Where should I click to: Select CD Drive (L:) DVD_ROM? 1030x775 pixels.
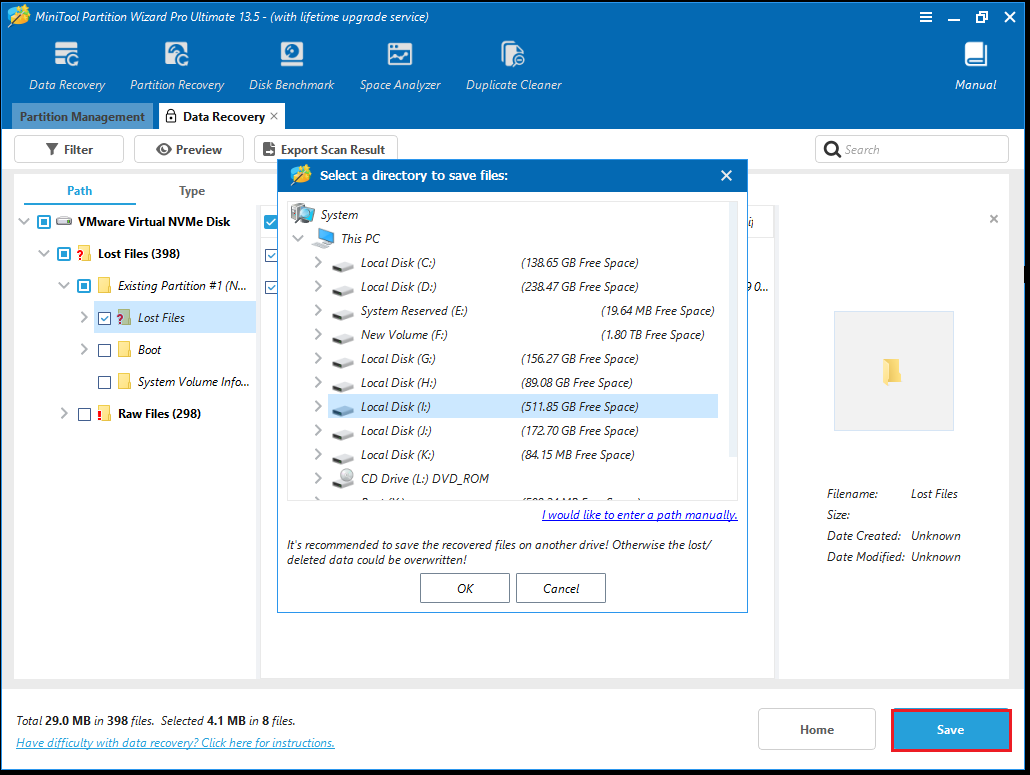click(523, 479)
